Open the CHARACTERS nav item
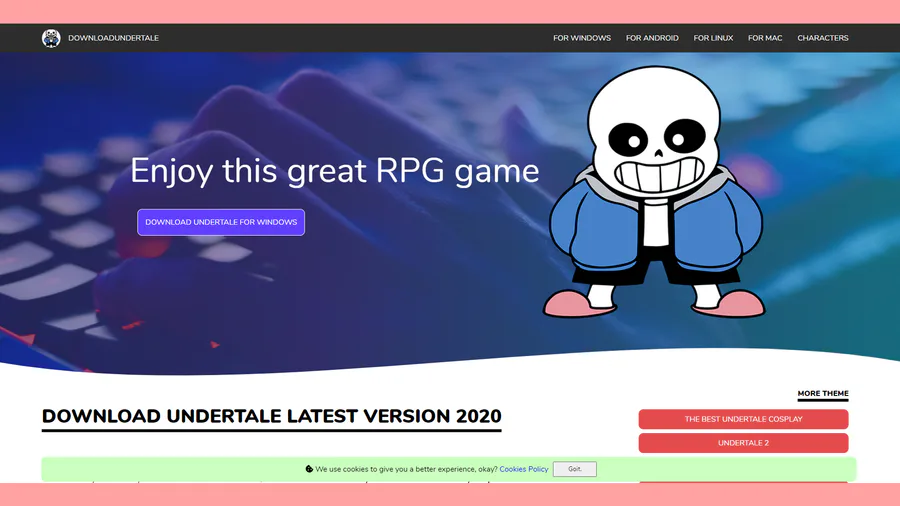Viewport: 900px width, 506px height. [x=823, y=38]
